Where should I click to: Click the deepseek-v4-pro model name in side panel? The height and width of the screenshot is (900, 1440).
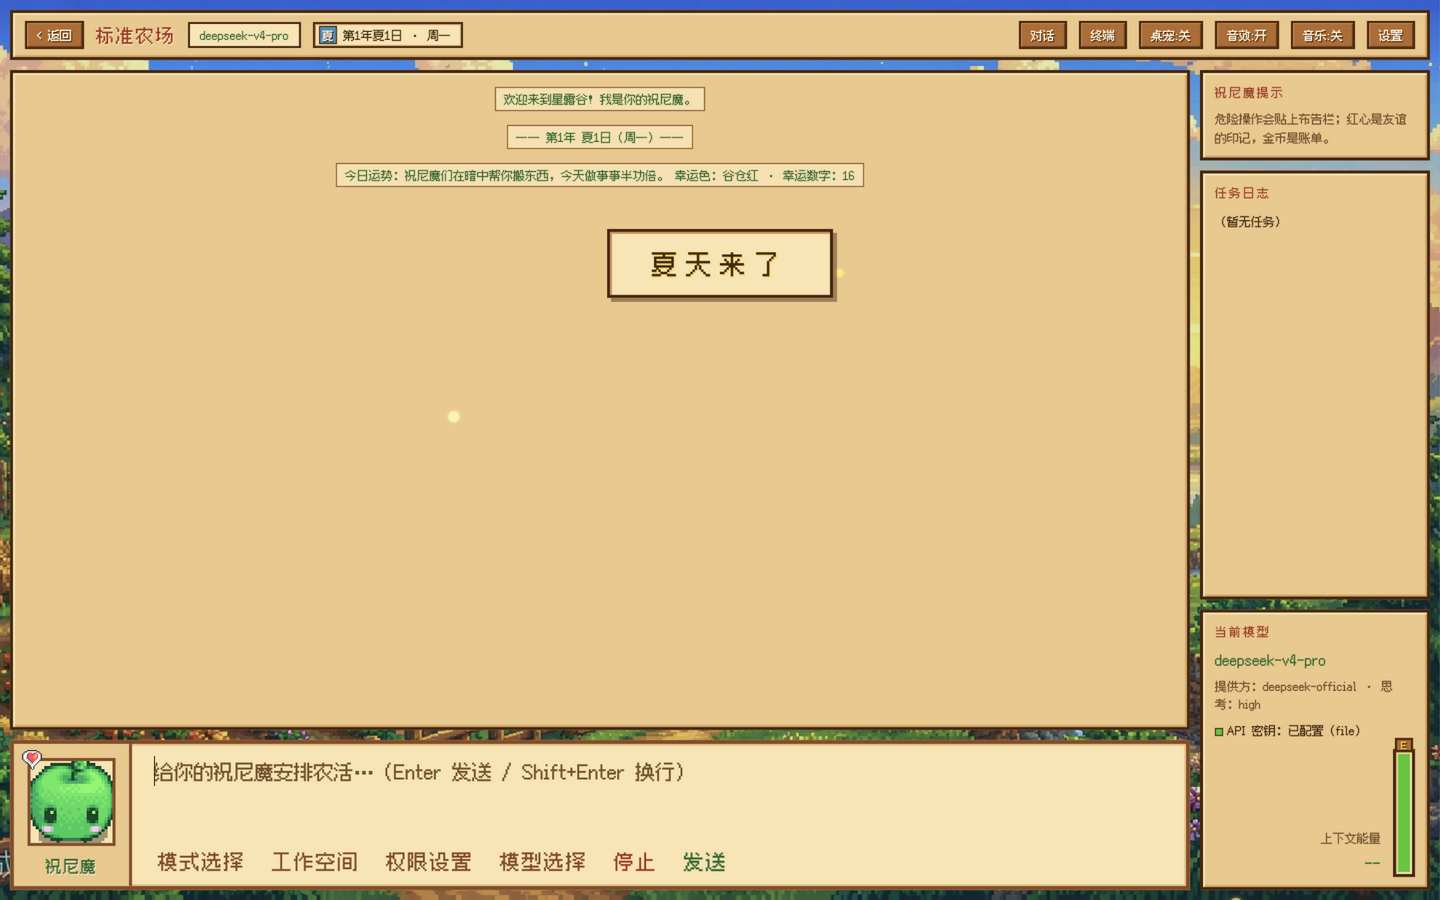click(x=1270, y=661)
